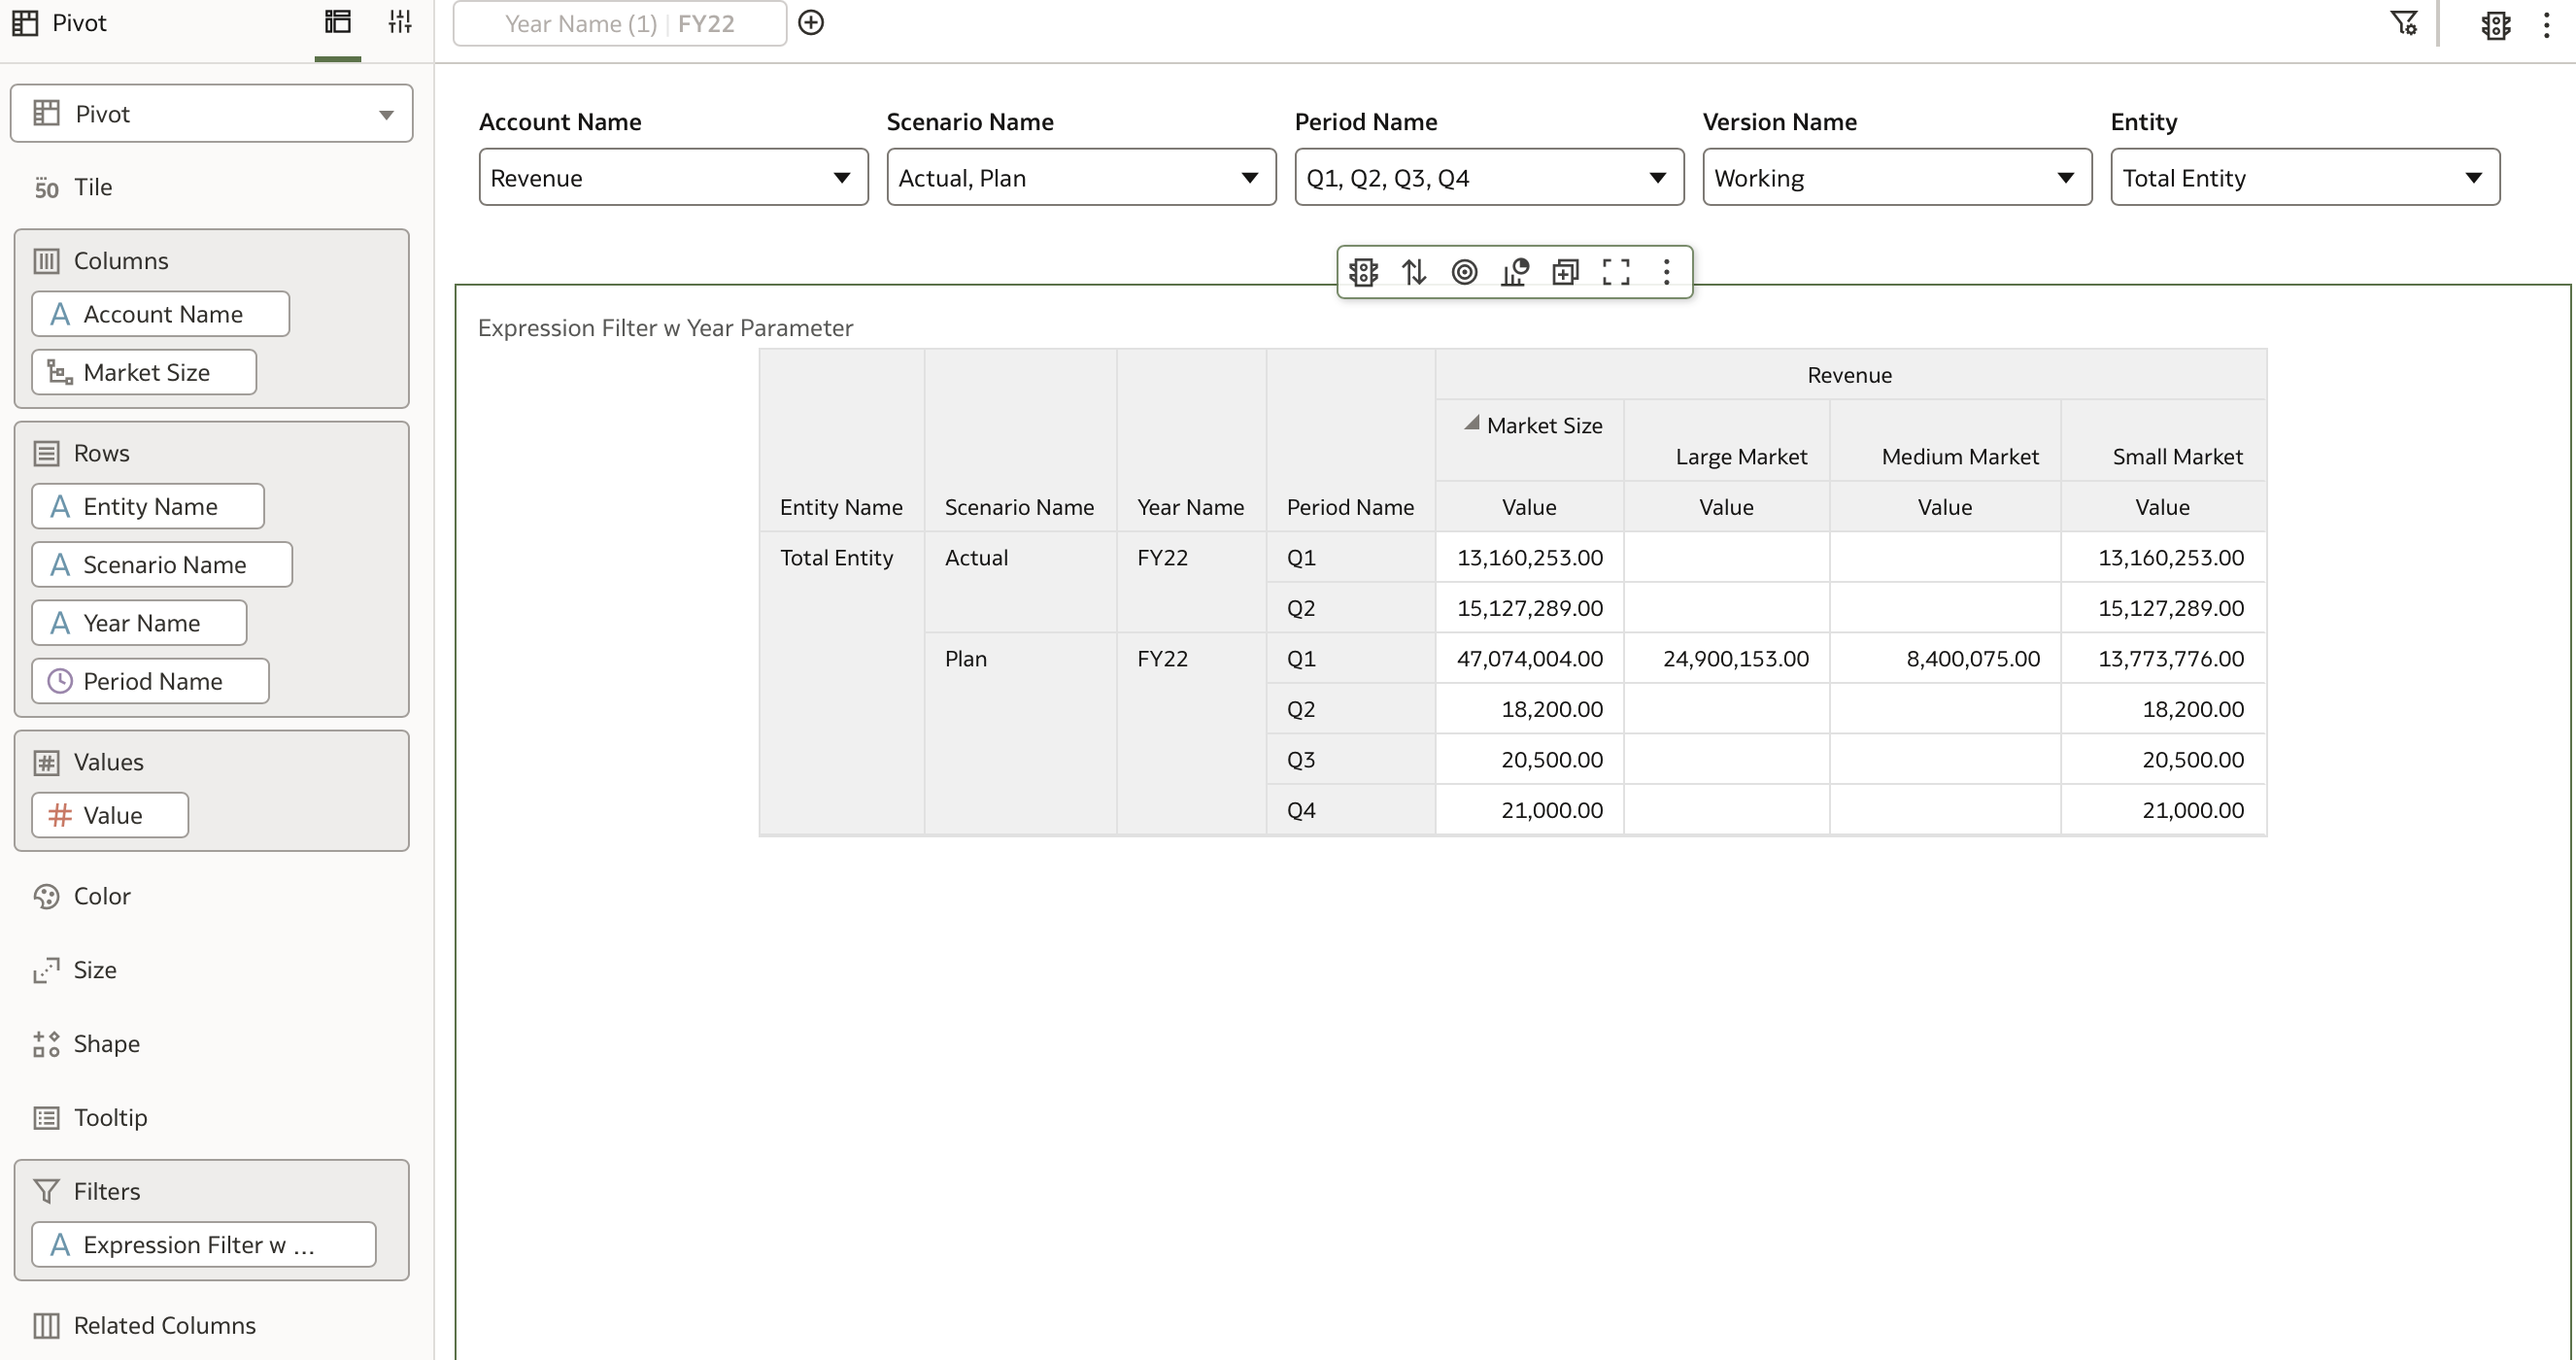2576x1360 pixels.
Task: Open canvas settings gear icon at top right
Action: pyautogui.click(x=2496, y=24)
